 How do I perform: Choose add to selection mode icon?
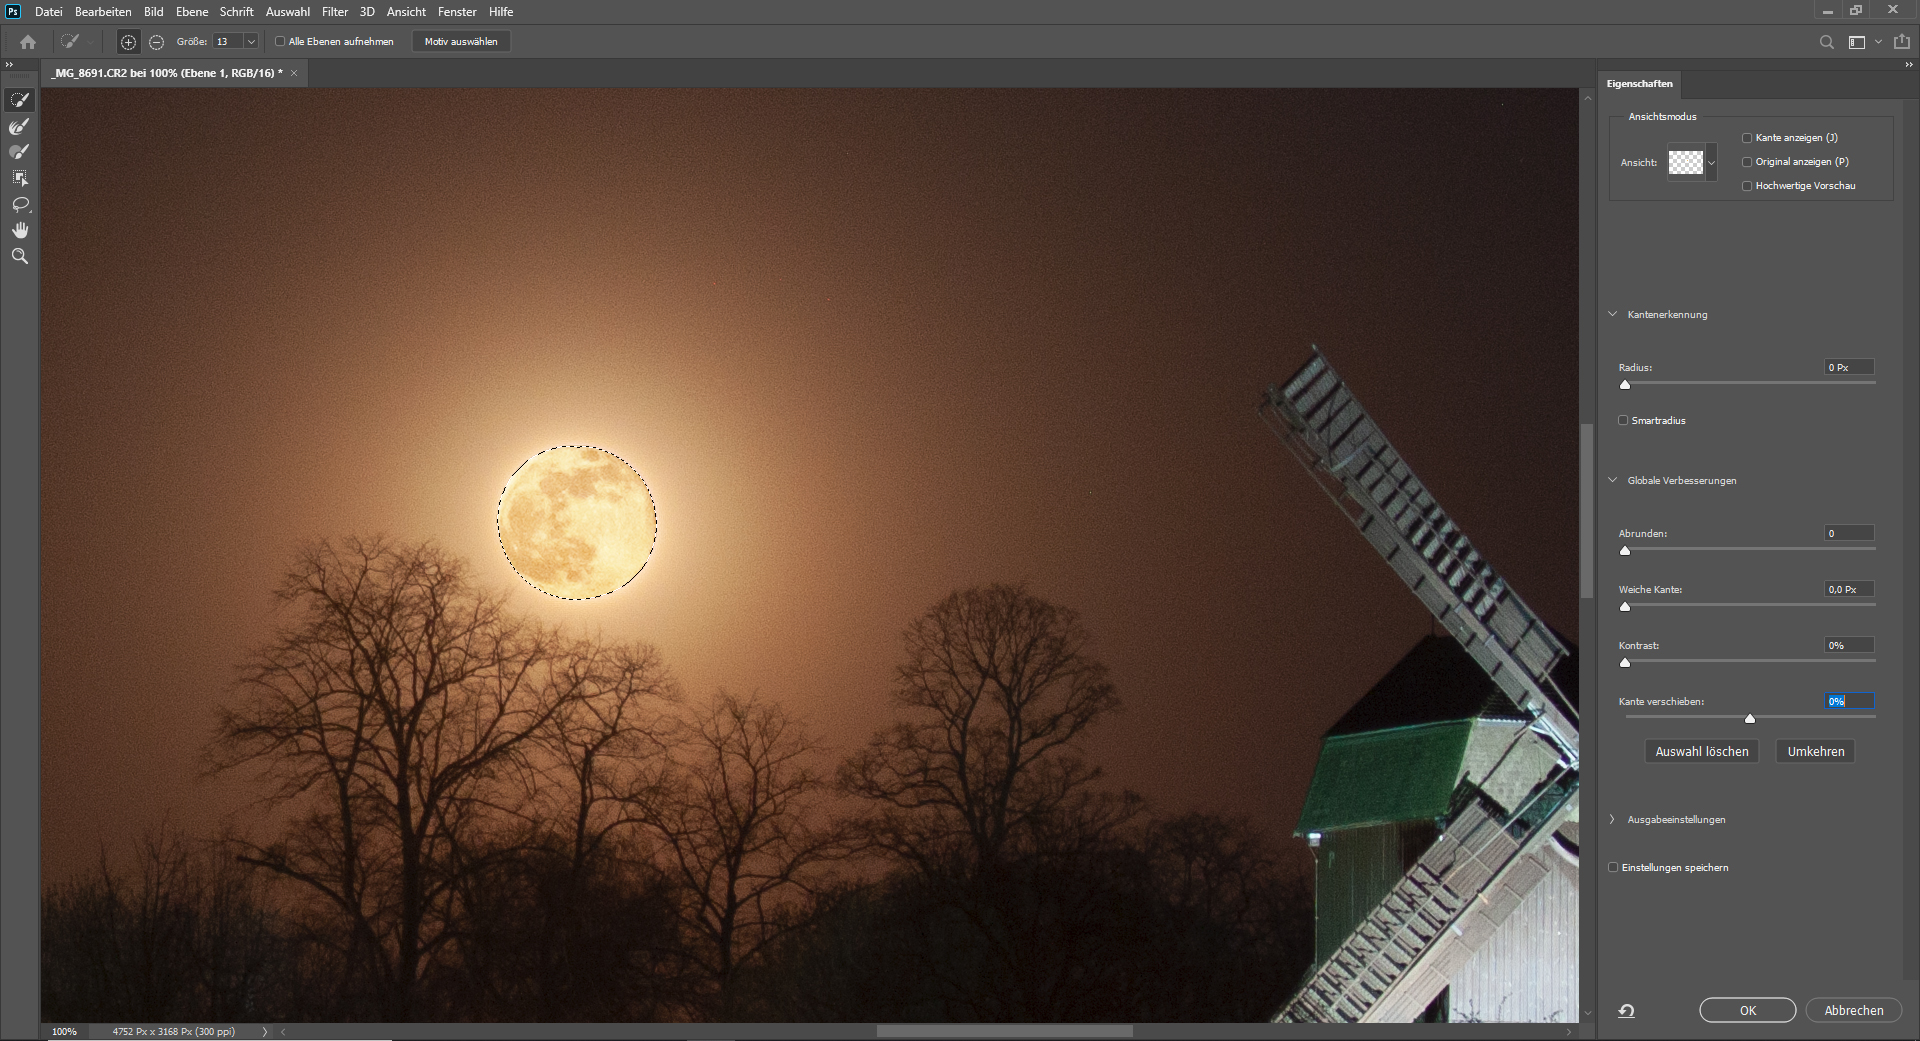click(x=128, y=42)
